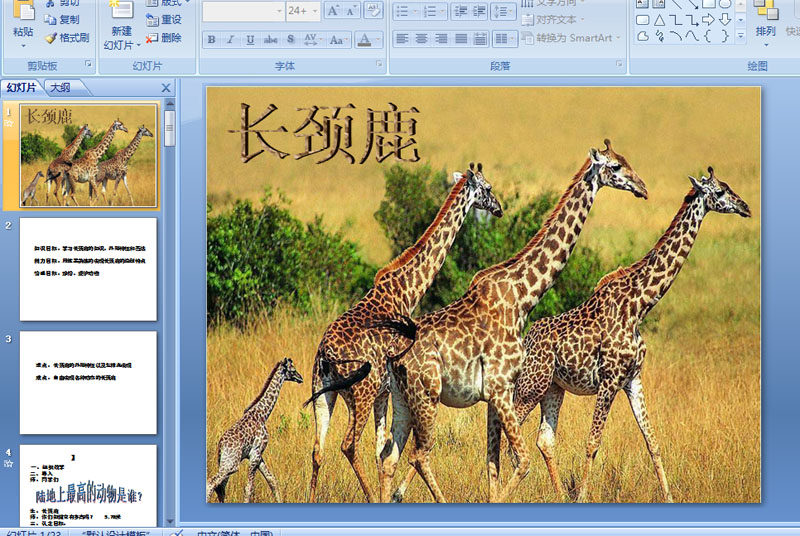This screenshot has height=536, width=800.
Task: Expand the shapes gallery (more arrow)
Action: [741, 35]
